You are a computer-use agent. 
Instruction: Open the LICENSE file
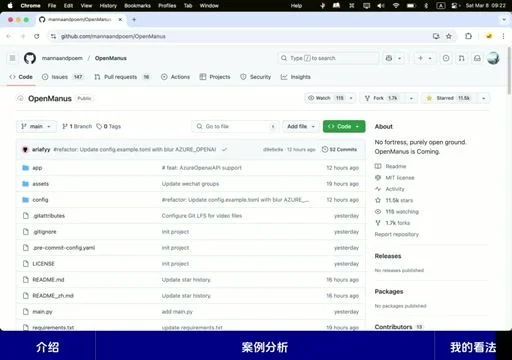click(x=43, y=264)
